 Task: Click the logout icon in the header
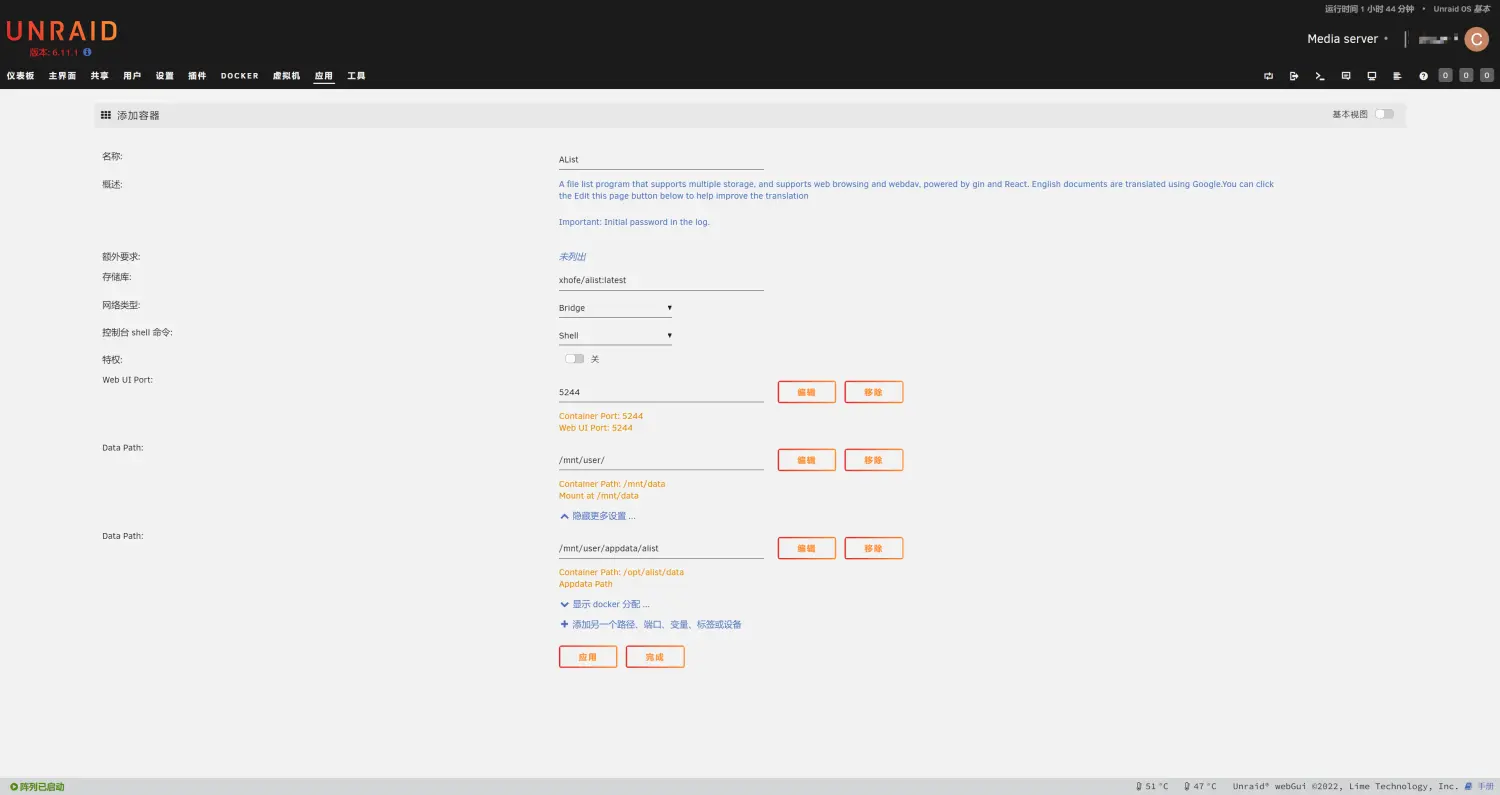(1294, 76)
